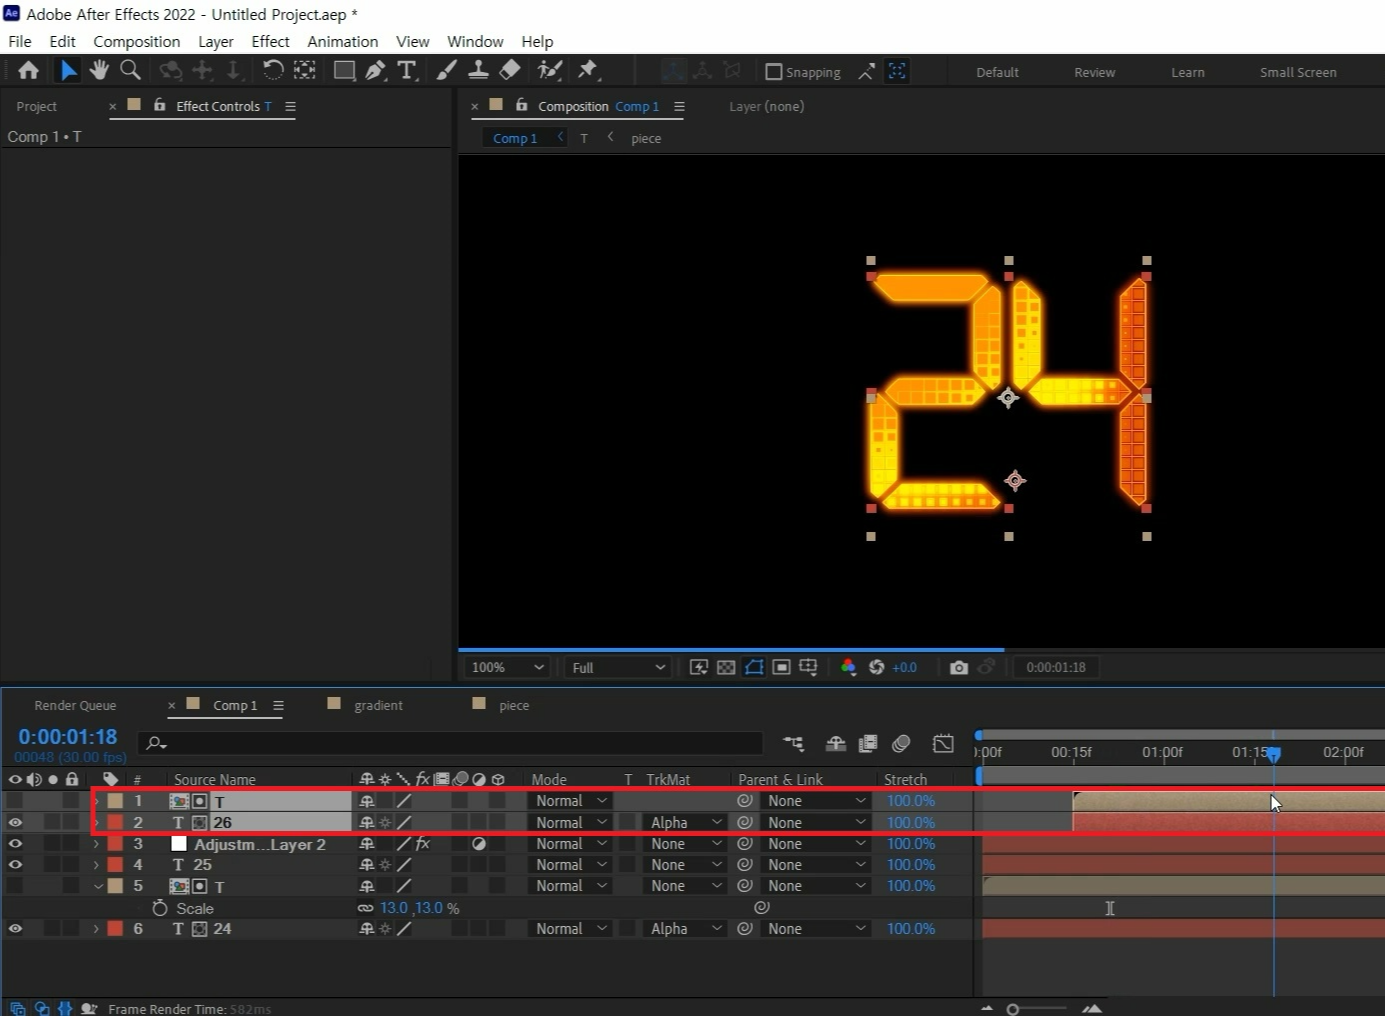Screen dimensions: 1385x1016
Task: Select the Clone Stamp tool
Action: point(478,70)
